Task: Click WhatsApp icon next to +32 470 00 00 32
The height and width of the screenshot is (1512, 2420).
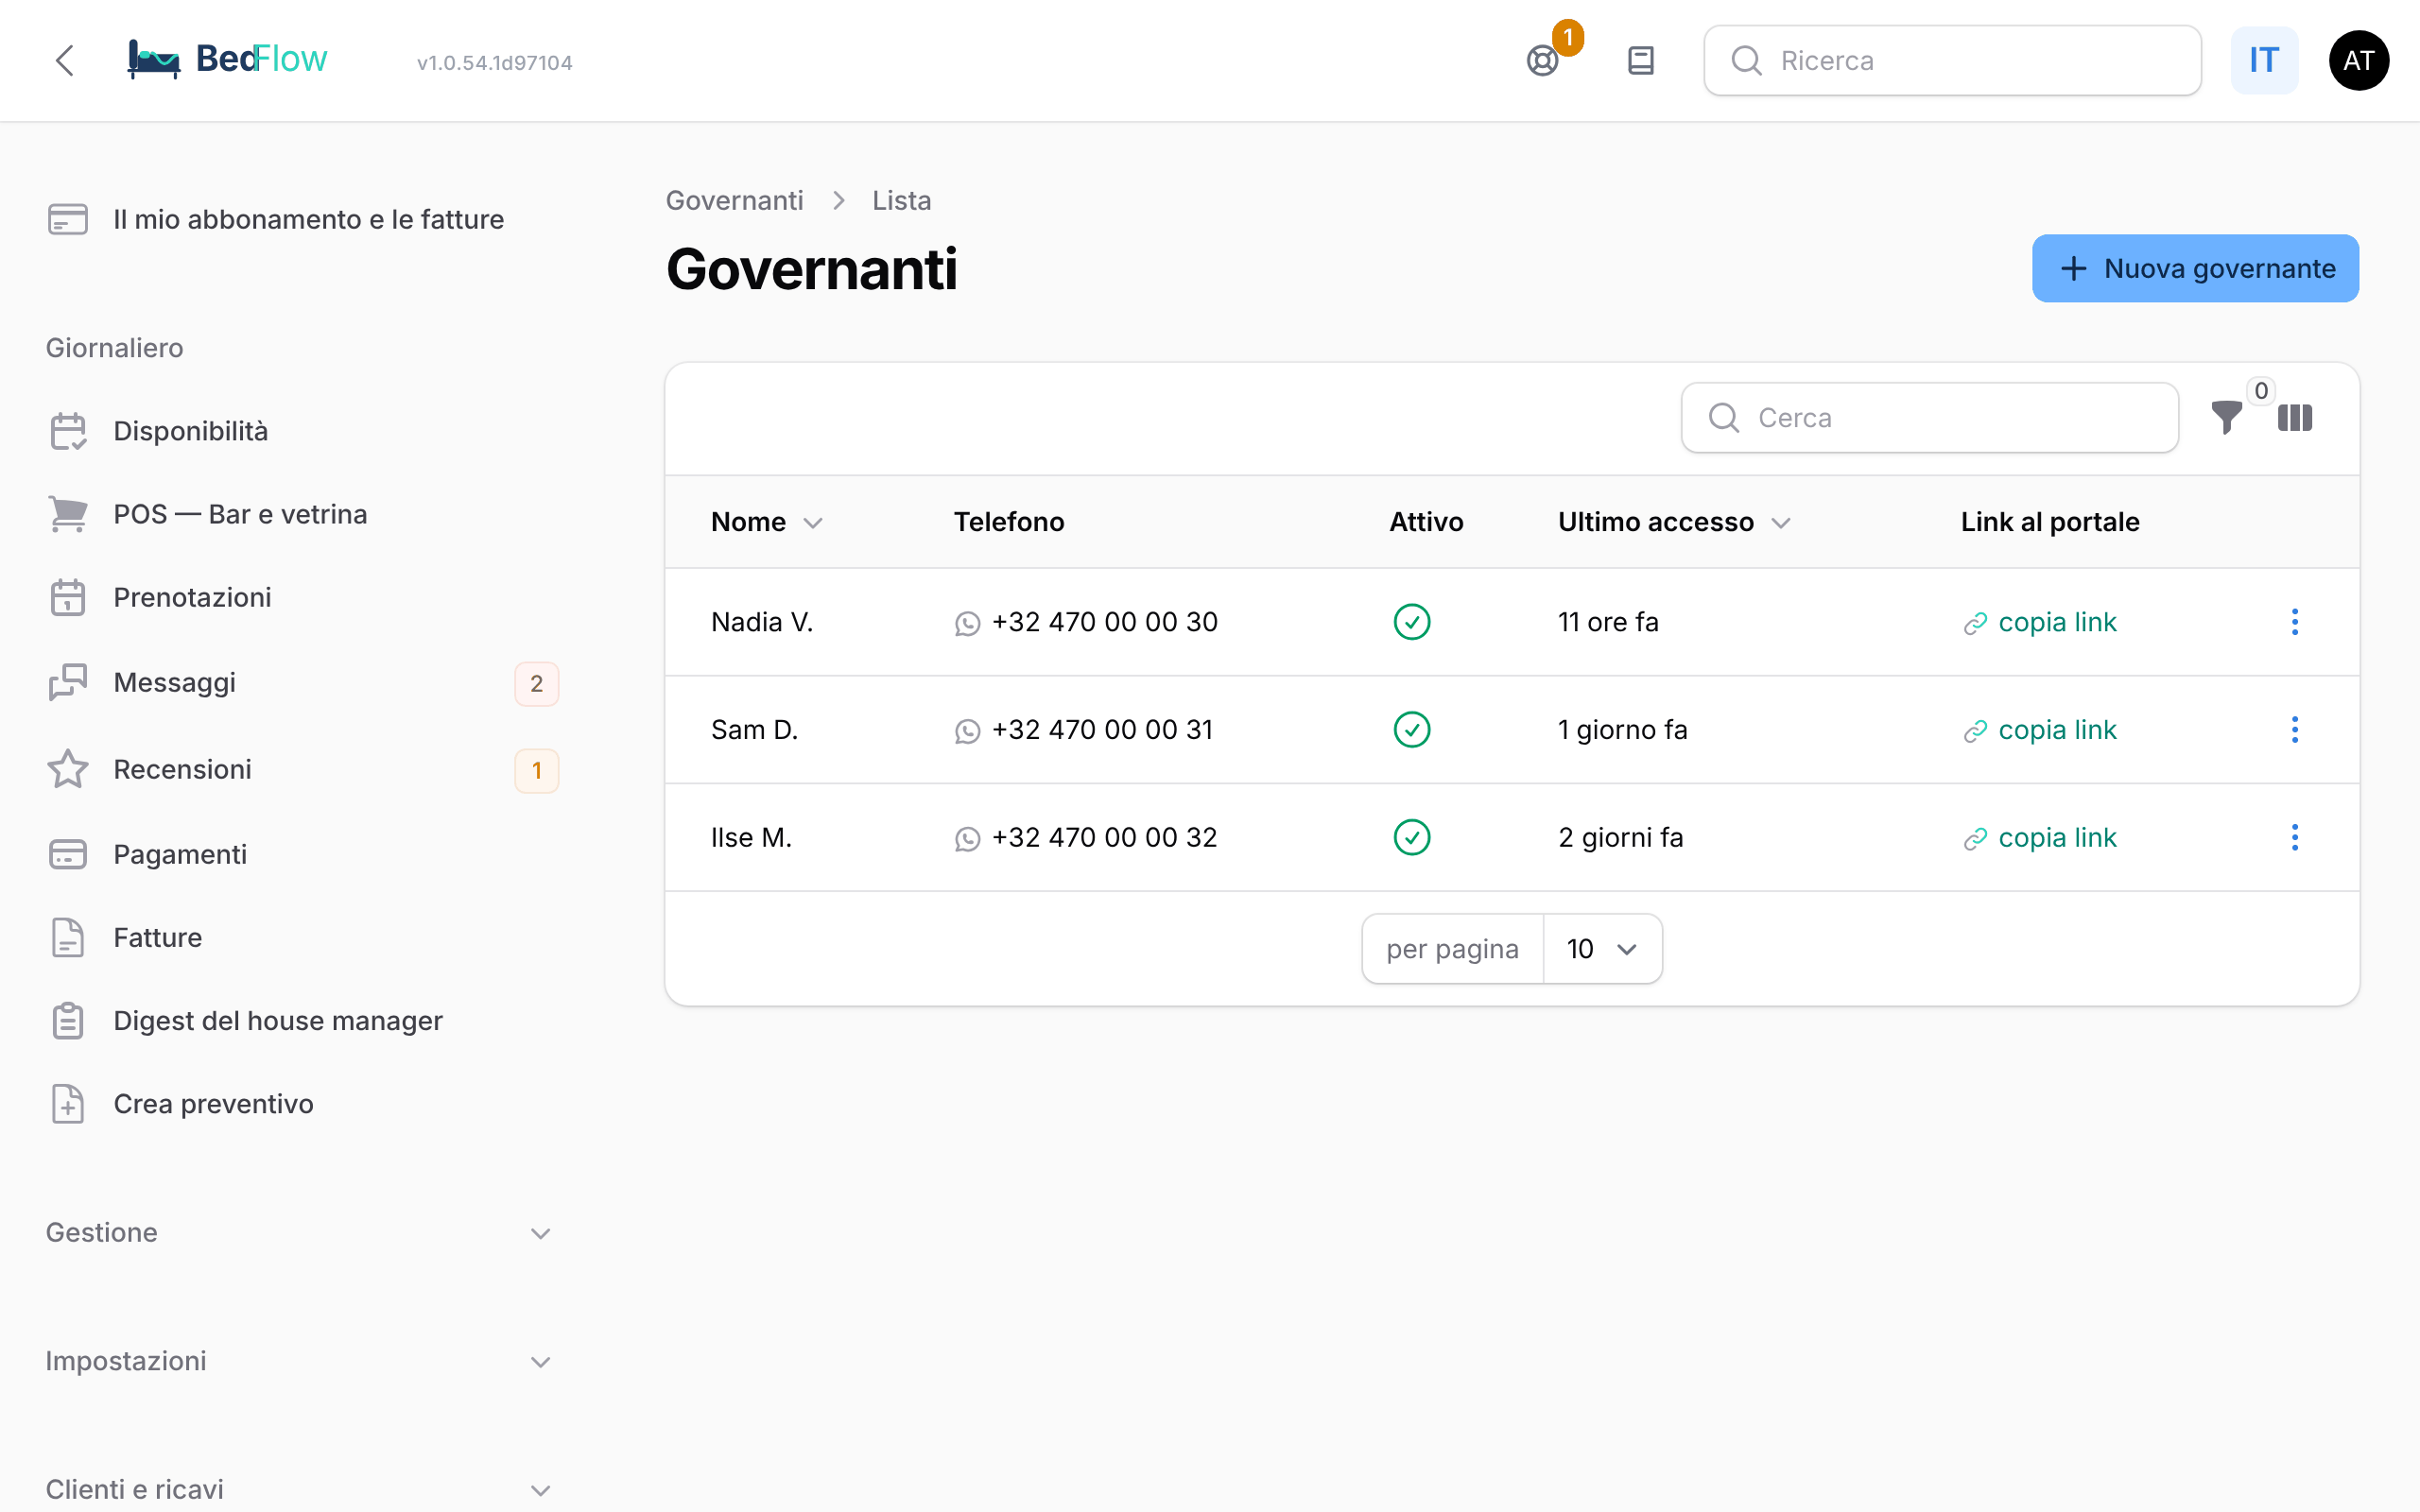Action: 967,839
